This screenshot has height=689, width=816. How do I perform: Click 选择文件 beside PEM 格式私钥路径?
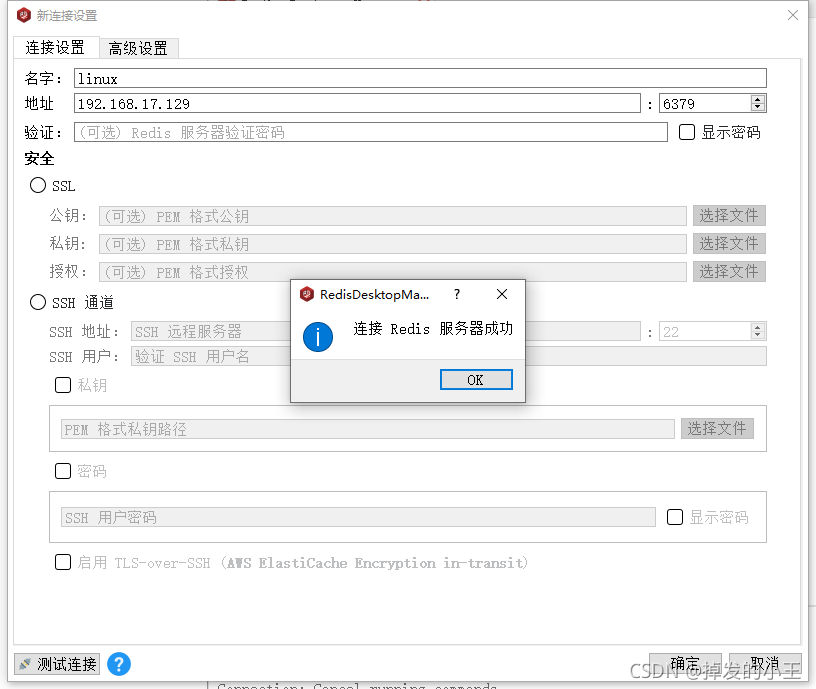point(717,429)
